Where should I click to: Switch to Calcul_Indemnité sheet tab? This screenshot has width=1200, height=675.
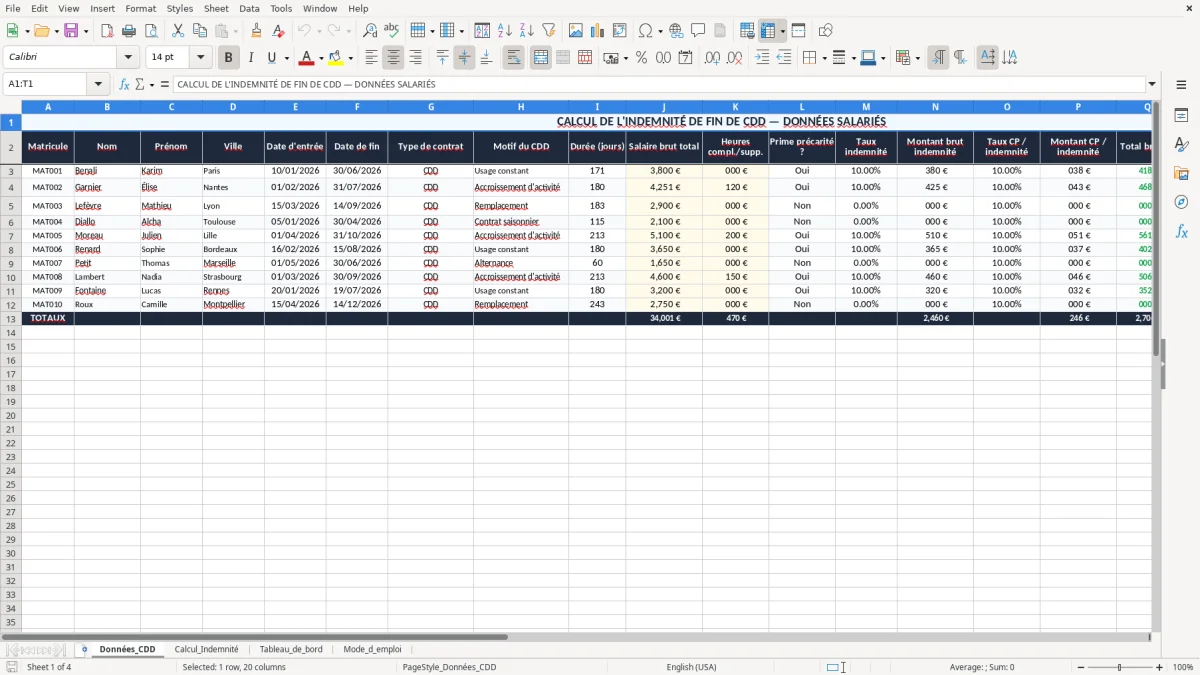click(206, 649)
